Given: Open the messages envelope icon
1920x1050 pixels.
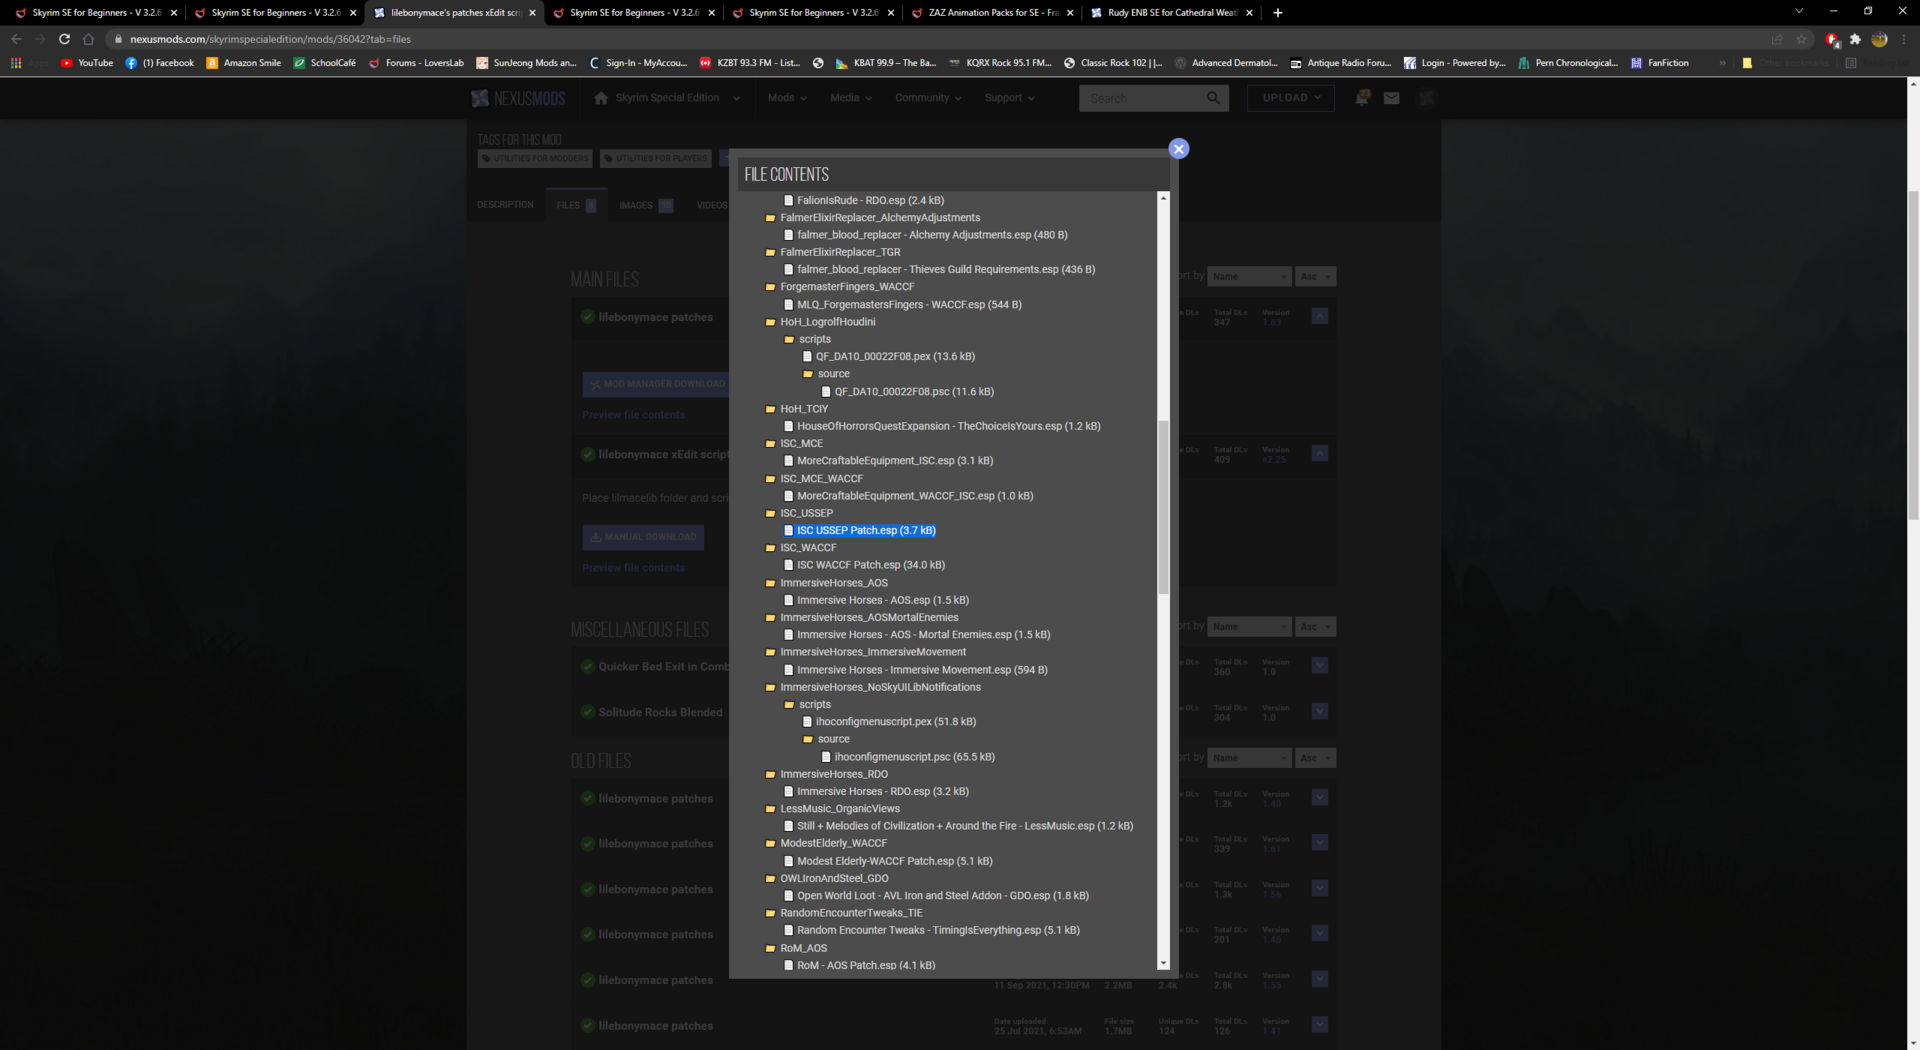Looking at the screenshot, I should 1391,98.
